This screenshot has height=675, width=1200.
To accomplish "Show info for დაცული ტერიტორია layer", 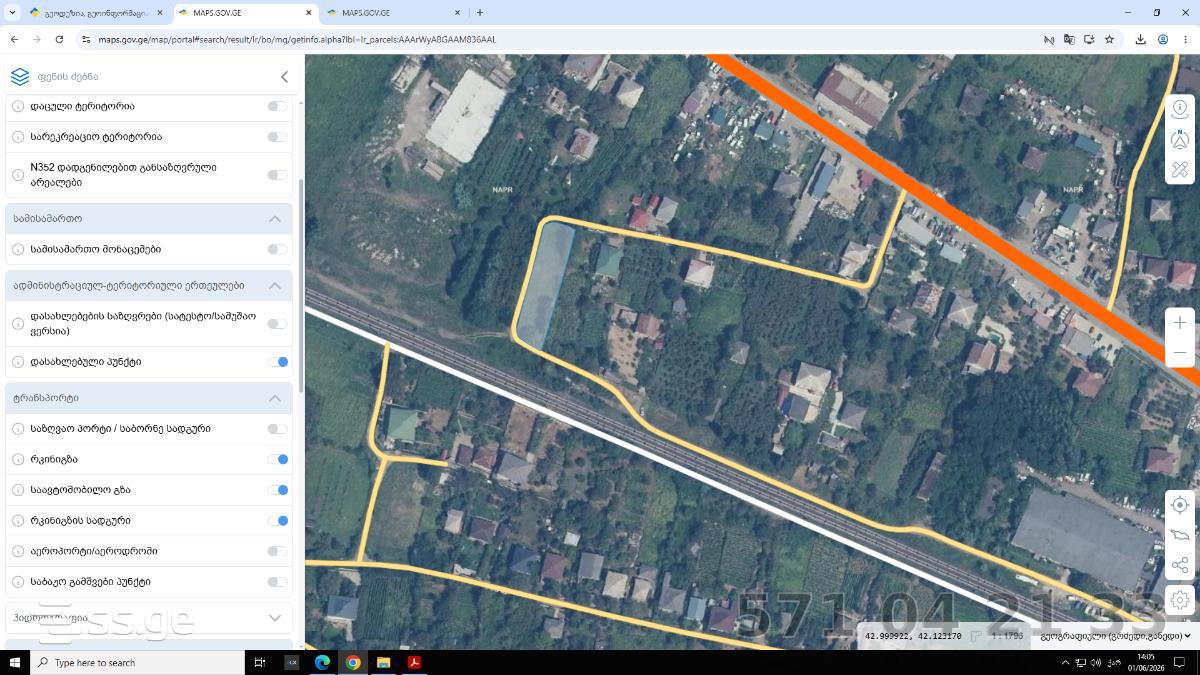I will (x=17, y=106).
